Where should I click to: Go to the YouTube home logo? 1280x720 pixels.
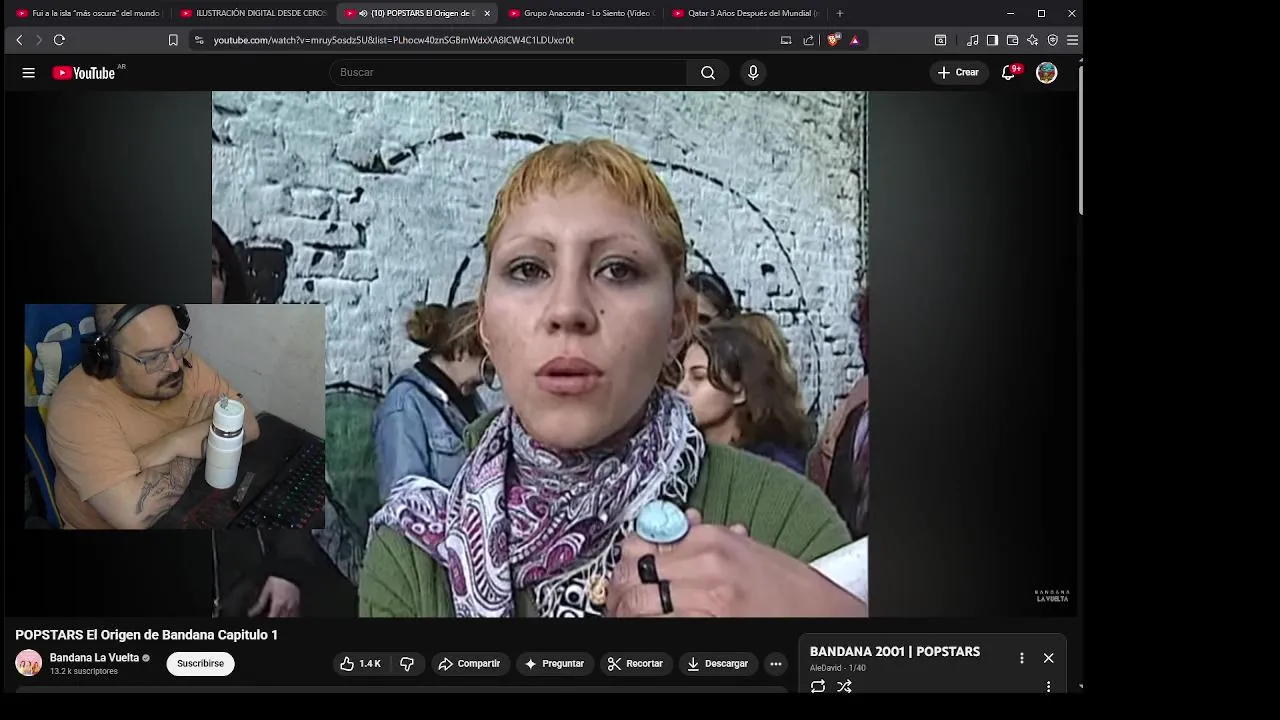click(x=84, y=73)
